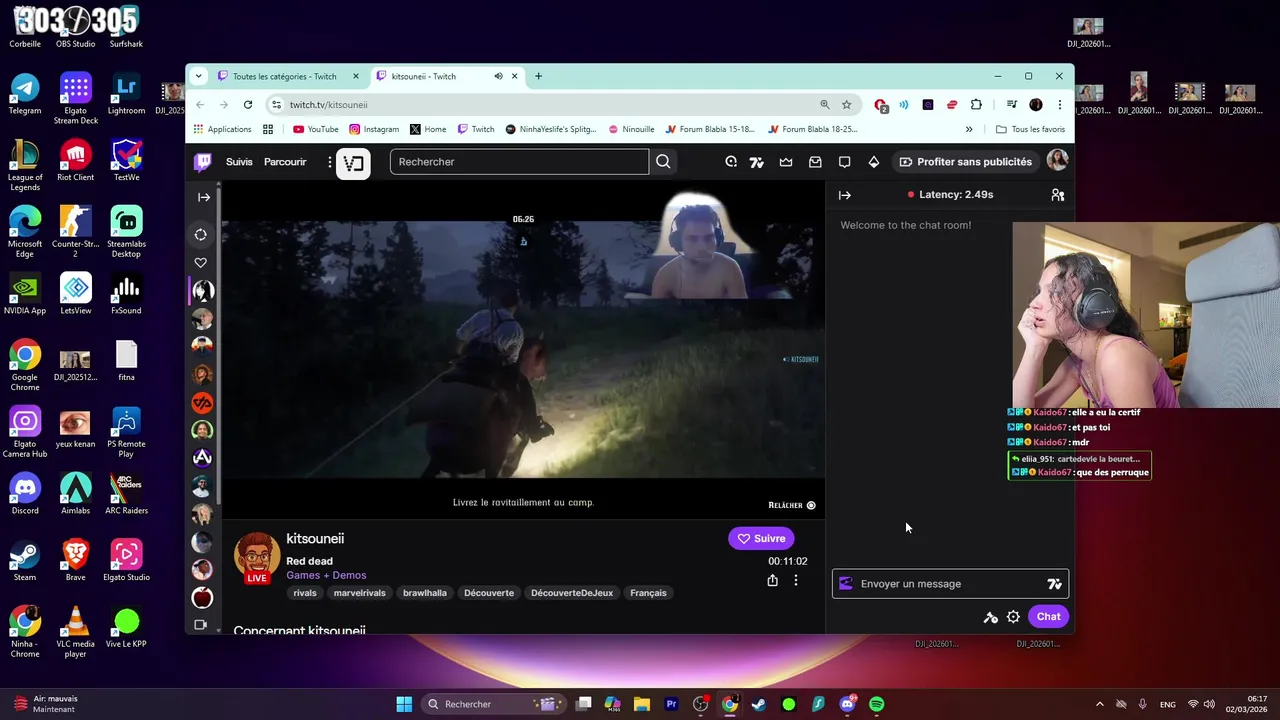Open the Instagram bookmark

coord(374,129)
